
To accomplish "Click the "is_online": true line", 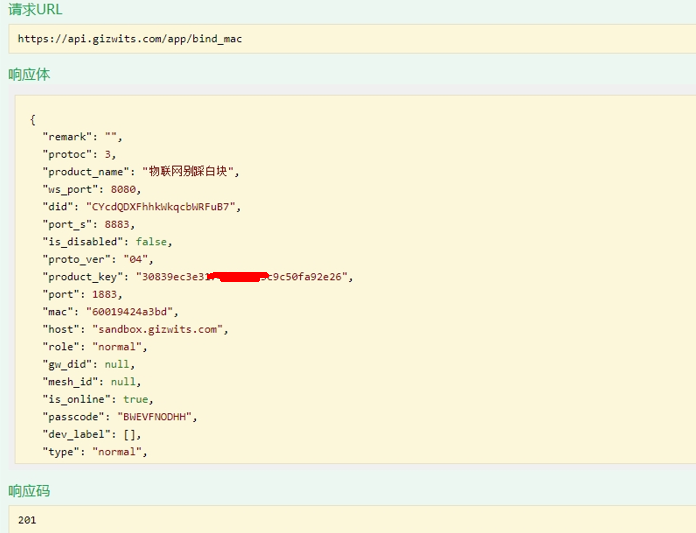I will (98, 399).
